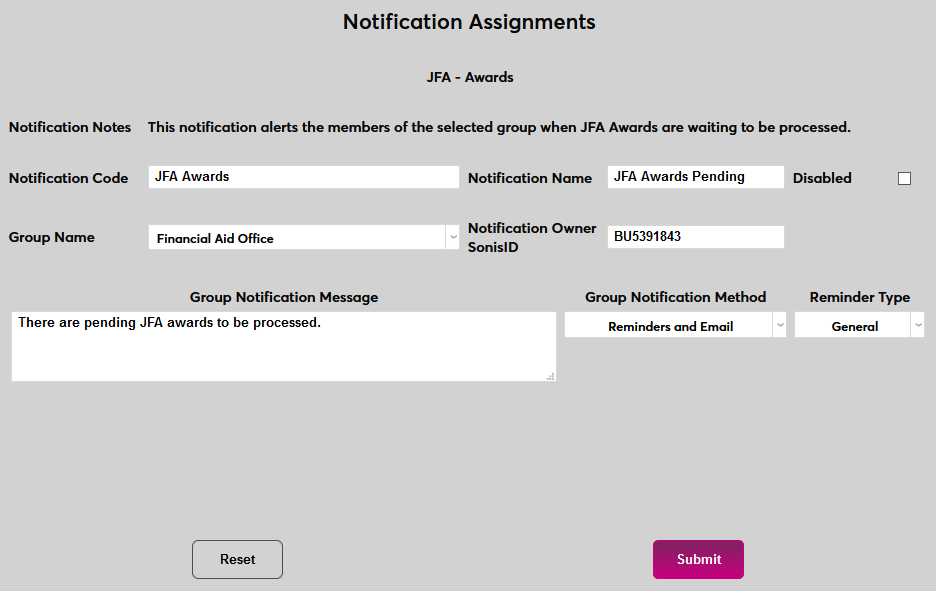
Task: Click the Reminder Type column header
Action: [x=859, y=297]
